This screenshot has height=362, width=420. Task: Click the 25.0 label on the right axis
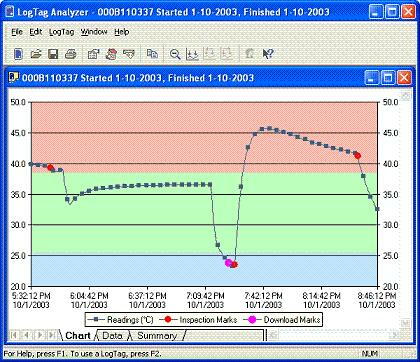391,256
